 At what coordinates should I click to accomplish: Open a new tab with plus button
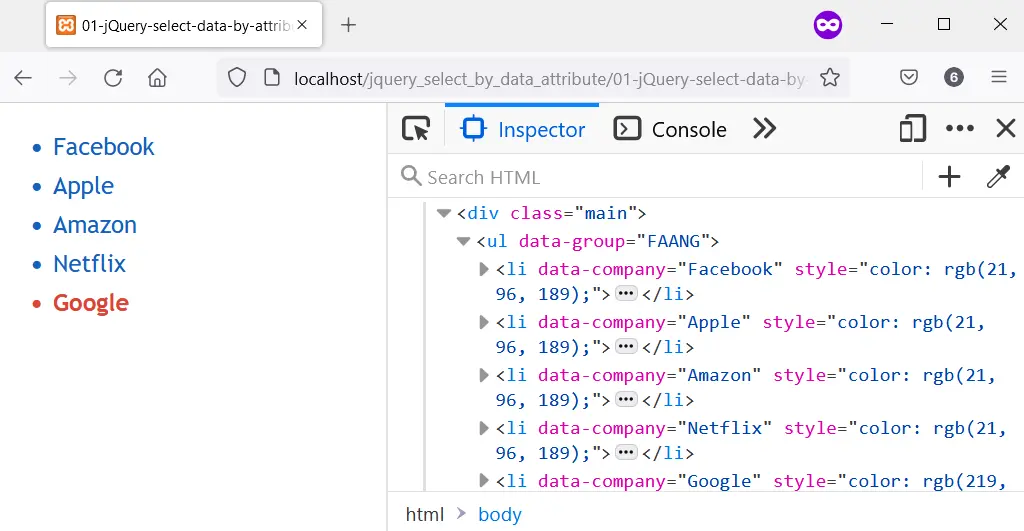(x=349, y=25)
